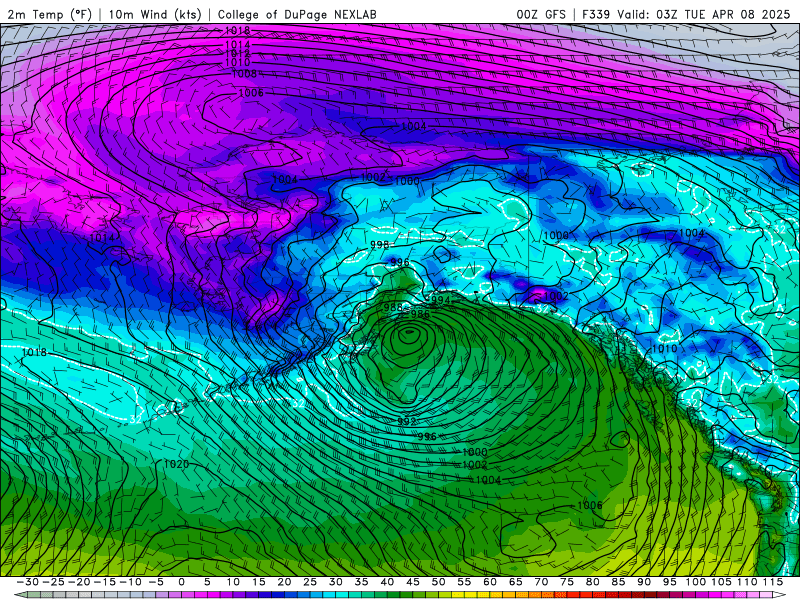Click the "F339" forecast hour label

coord(596,14)
